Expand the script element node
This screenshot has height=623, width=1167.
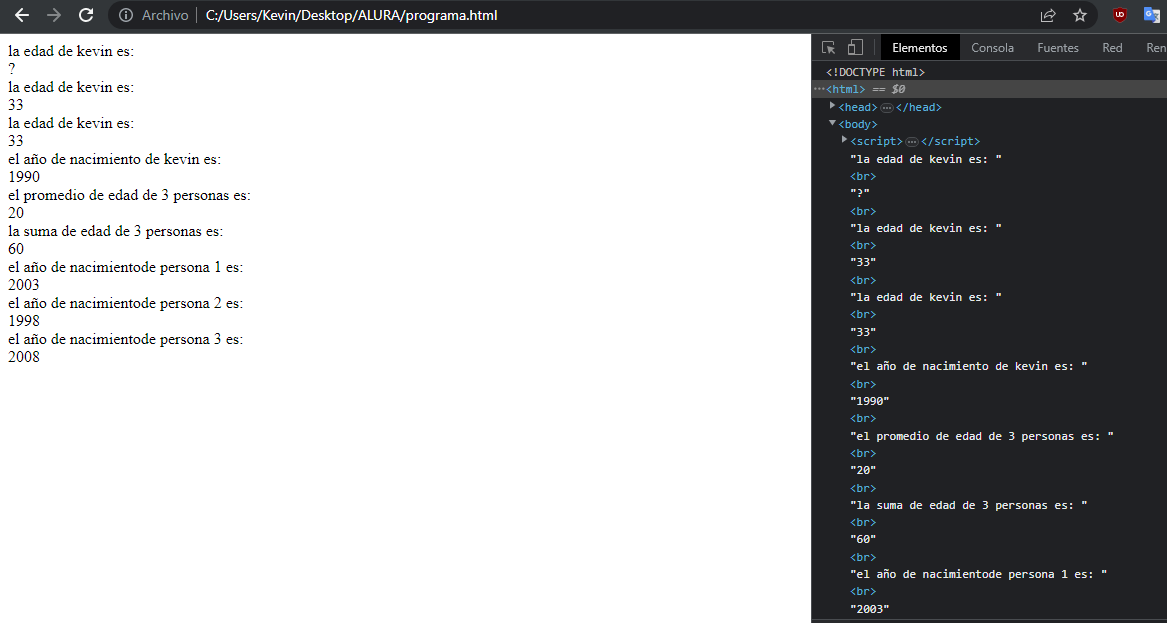pyautogui.click(x=845, y=140)
